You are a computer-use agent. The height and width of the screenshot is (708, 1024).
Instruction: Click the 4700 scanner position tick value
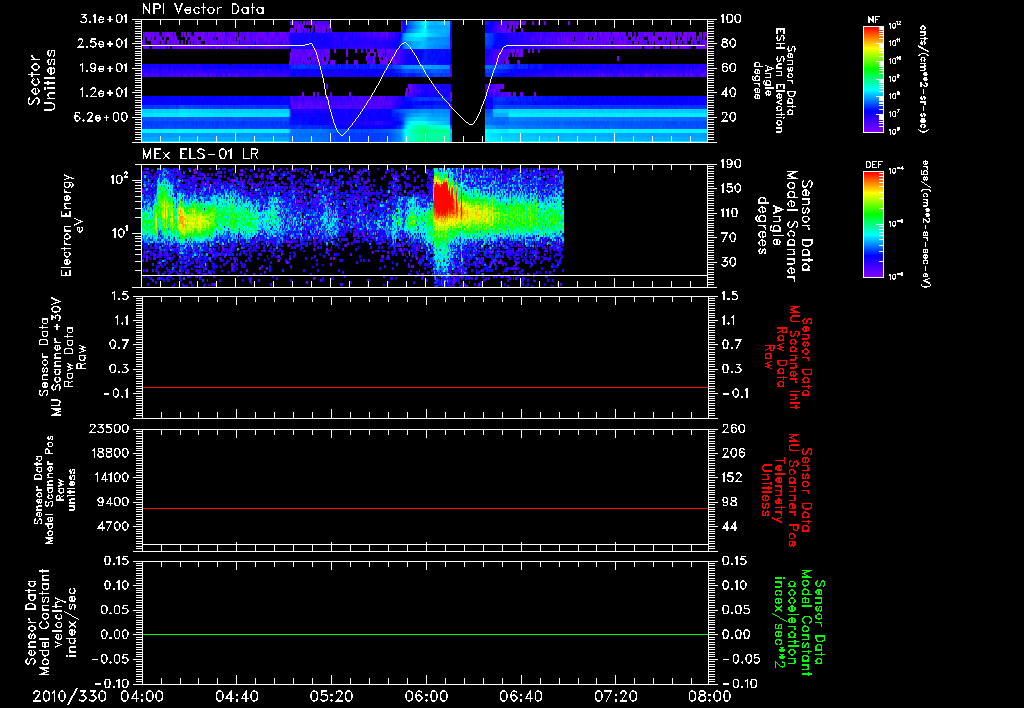coord(114,526)
